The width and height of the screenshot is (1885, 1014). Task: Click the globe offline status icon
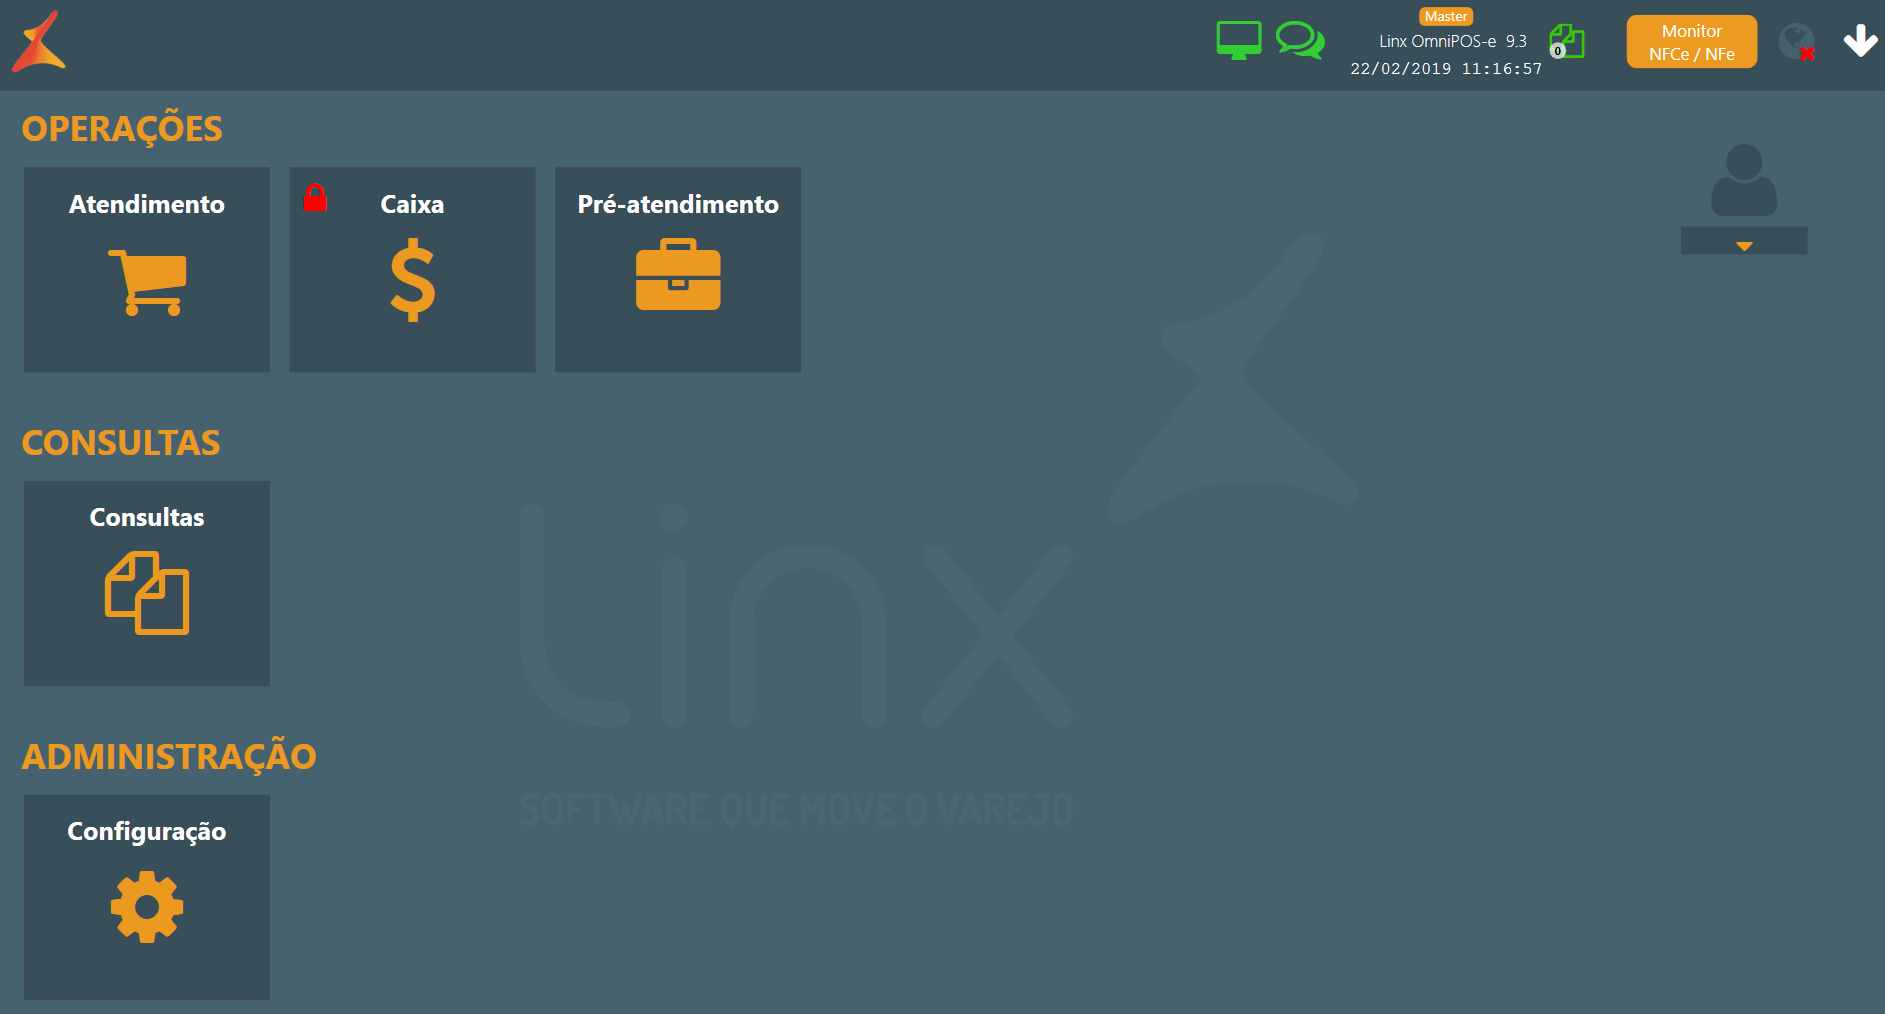pos(1797,42)
